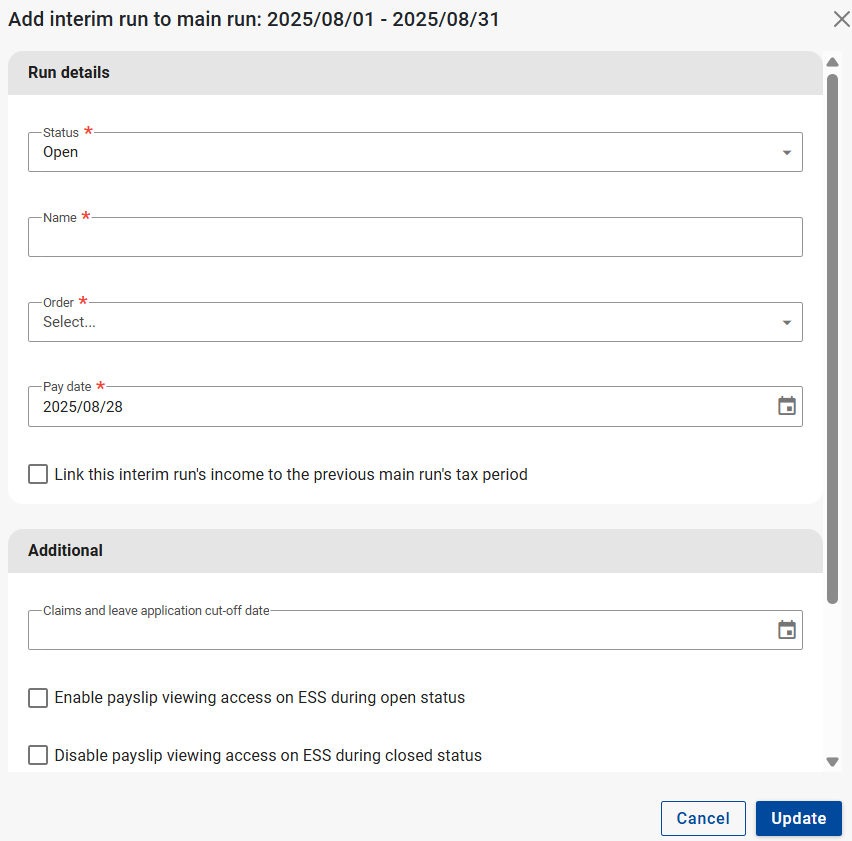Open the Pay date calendar picker
852x841 pixels.
pos(787,406)
